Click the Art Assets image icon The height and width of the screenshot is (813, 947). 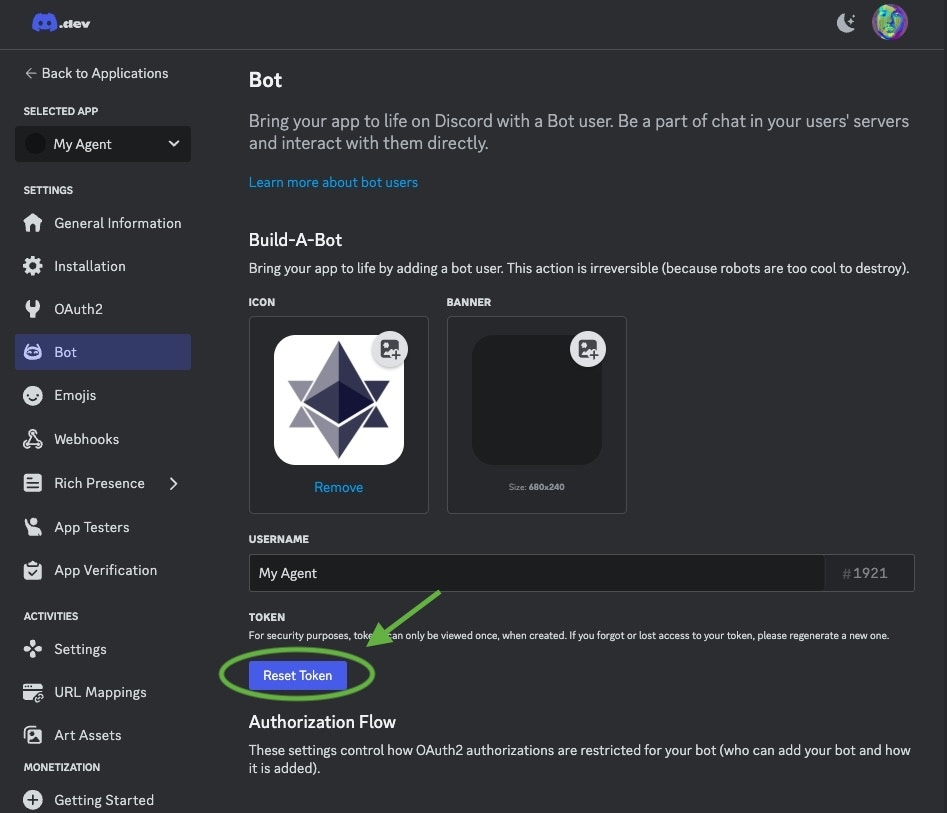point(33,735)
